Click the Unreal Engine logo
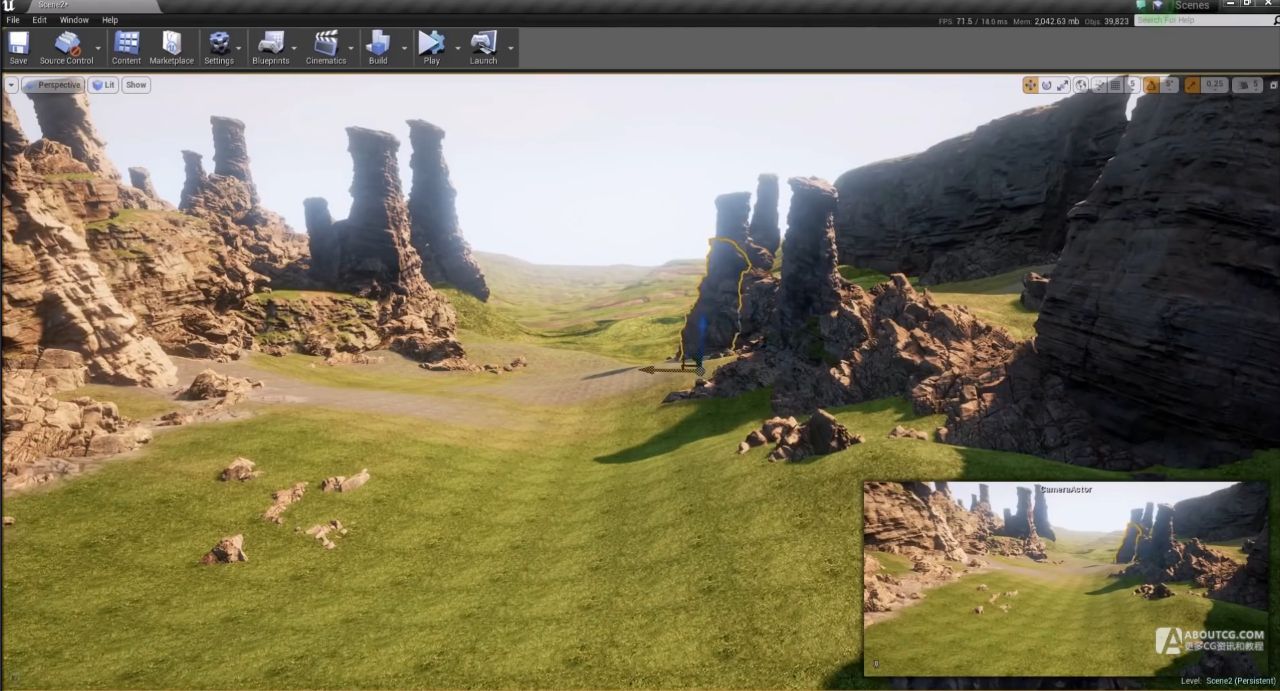 9,6
